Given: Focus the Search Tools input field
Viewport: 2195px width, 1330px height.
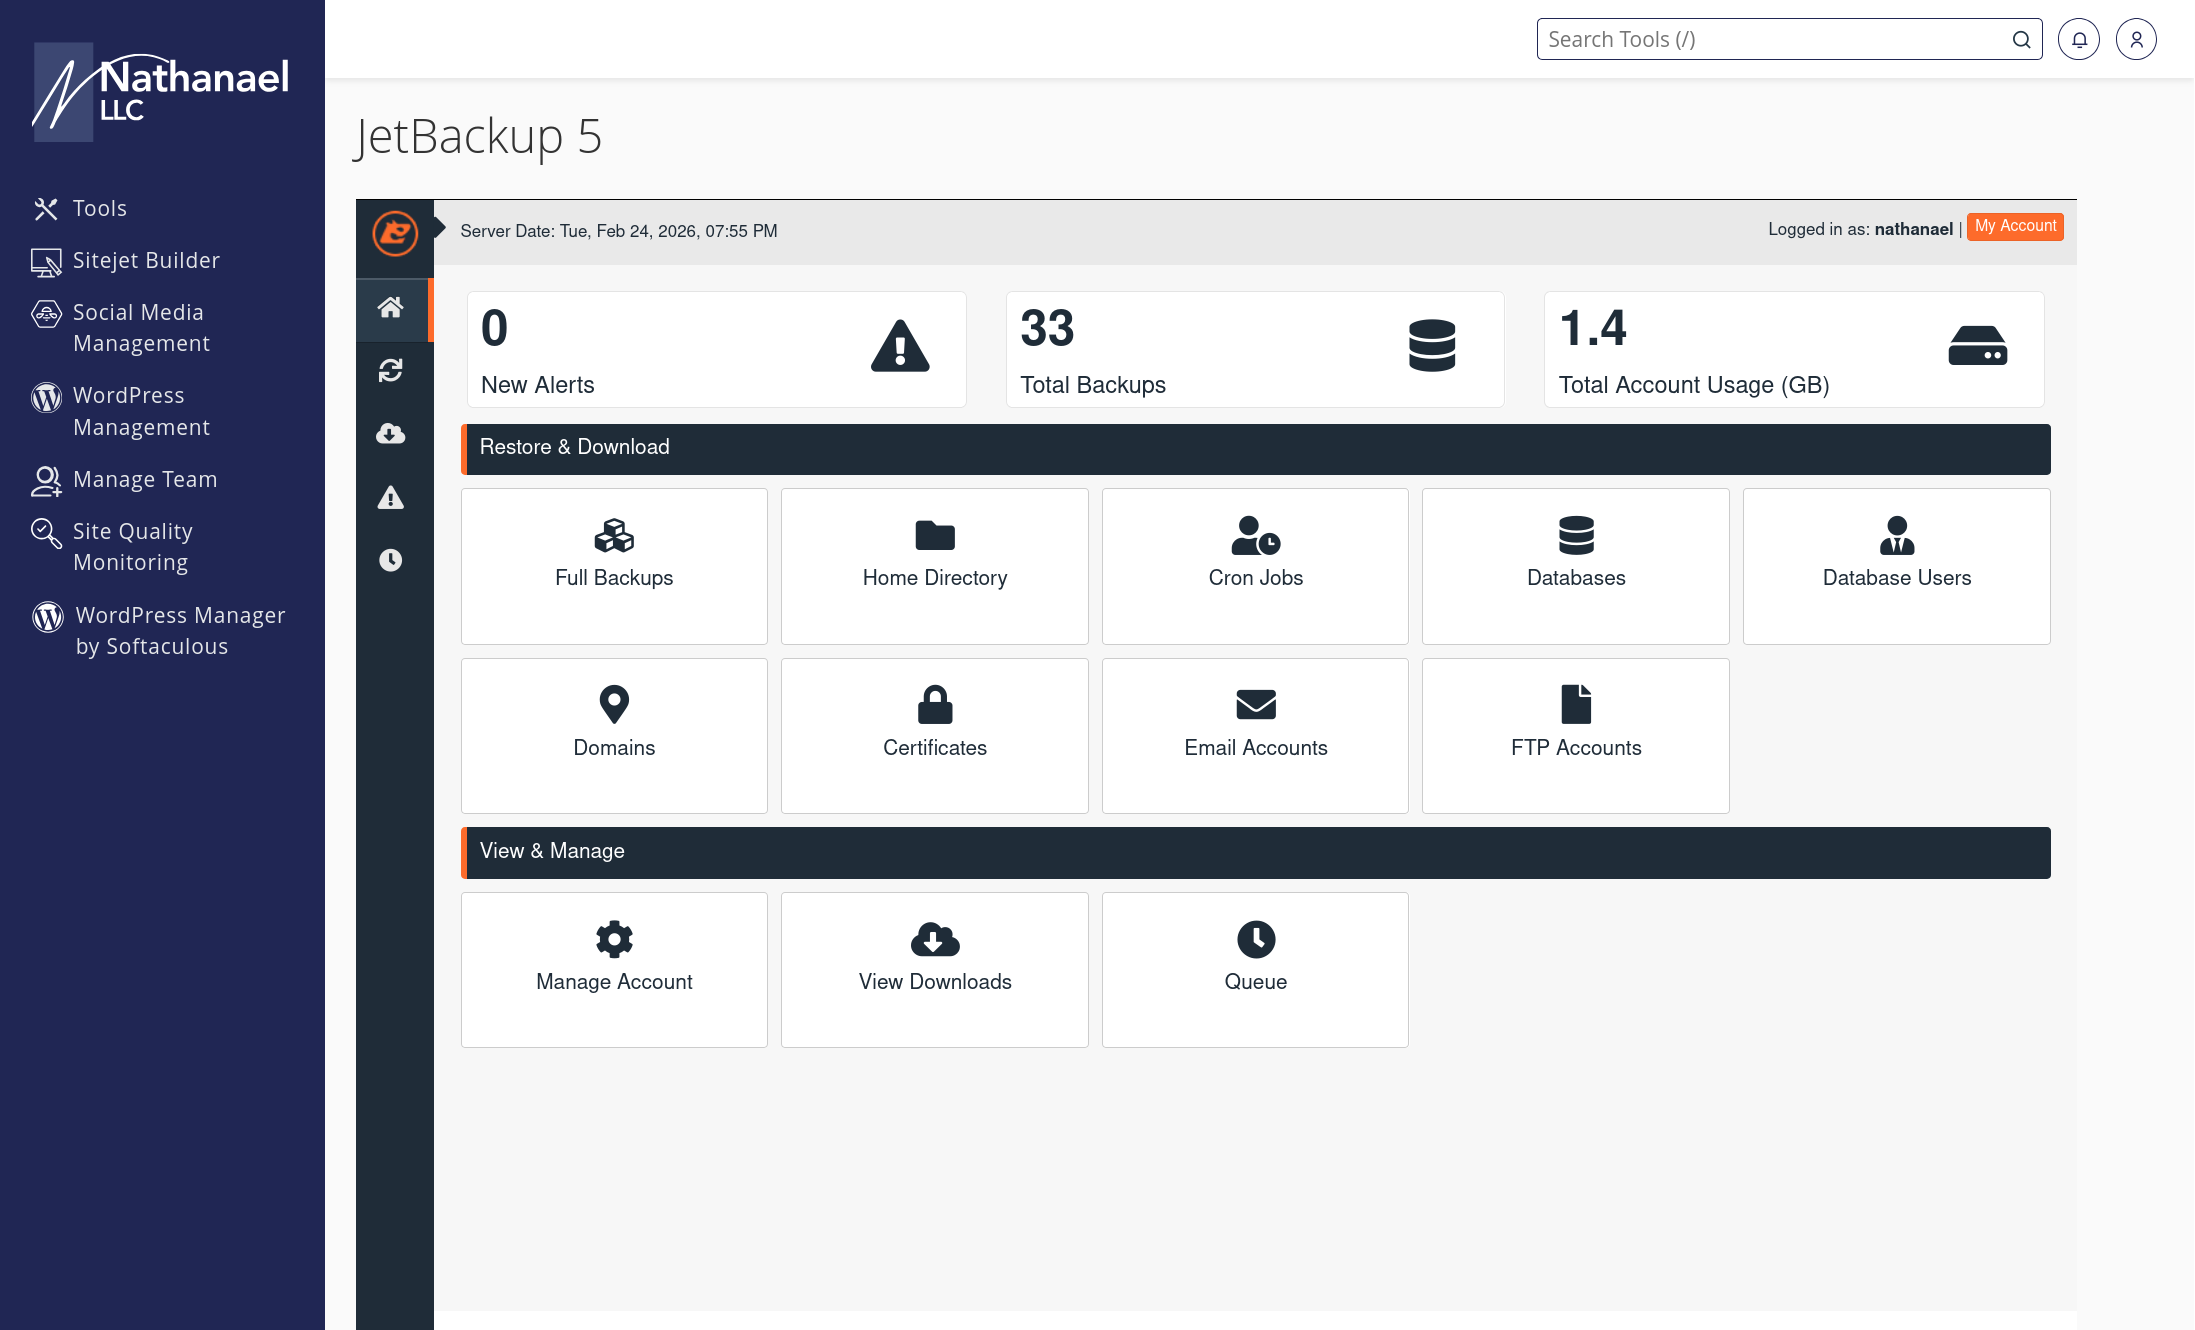Looking at the screenshot, I should point(1789,39).
